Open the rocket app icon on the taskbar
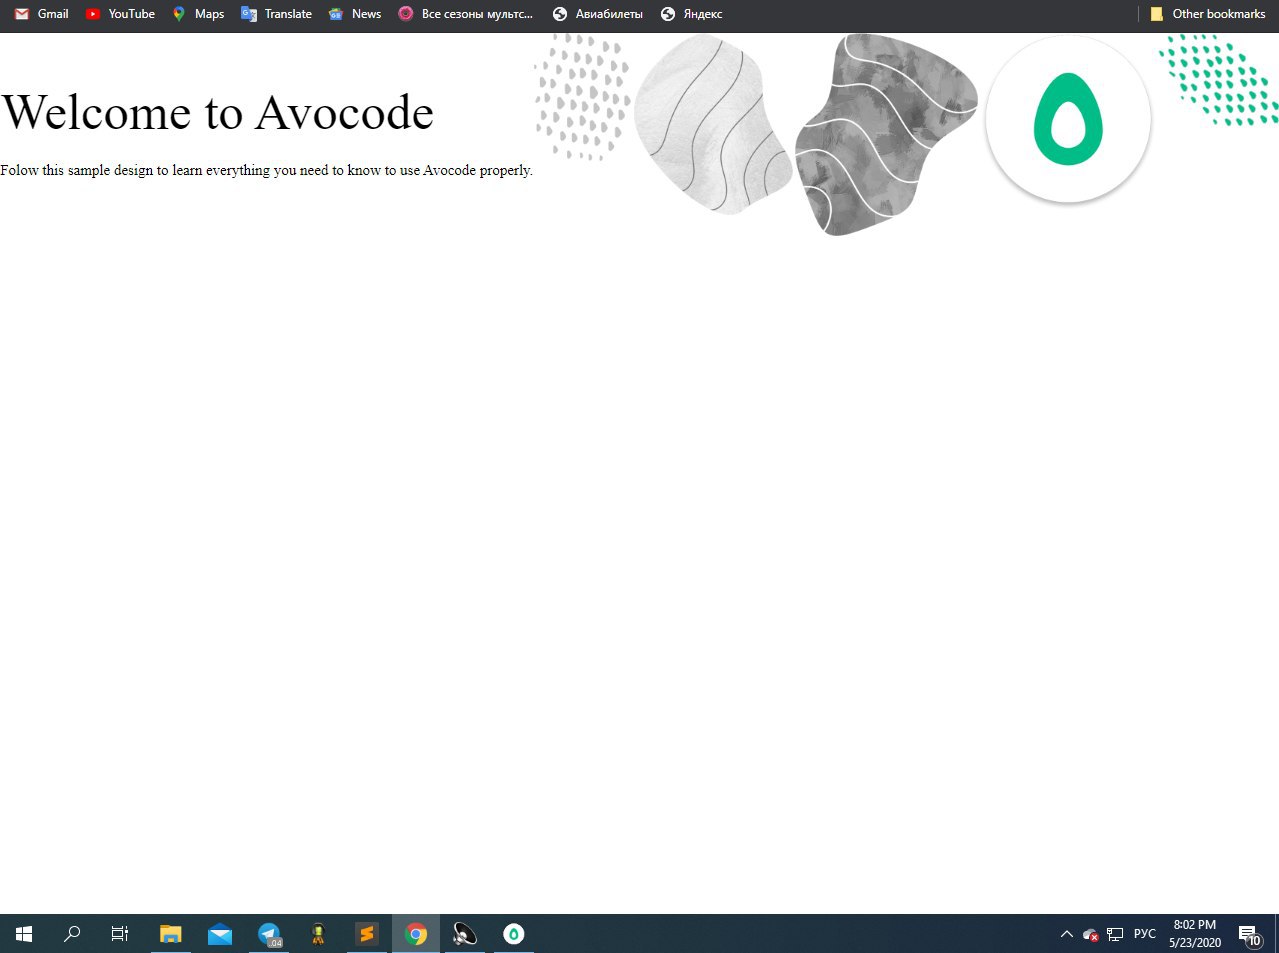Image resolution: width=1279 pixels, height=953 pixels. (318, 934)
